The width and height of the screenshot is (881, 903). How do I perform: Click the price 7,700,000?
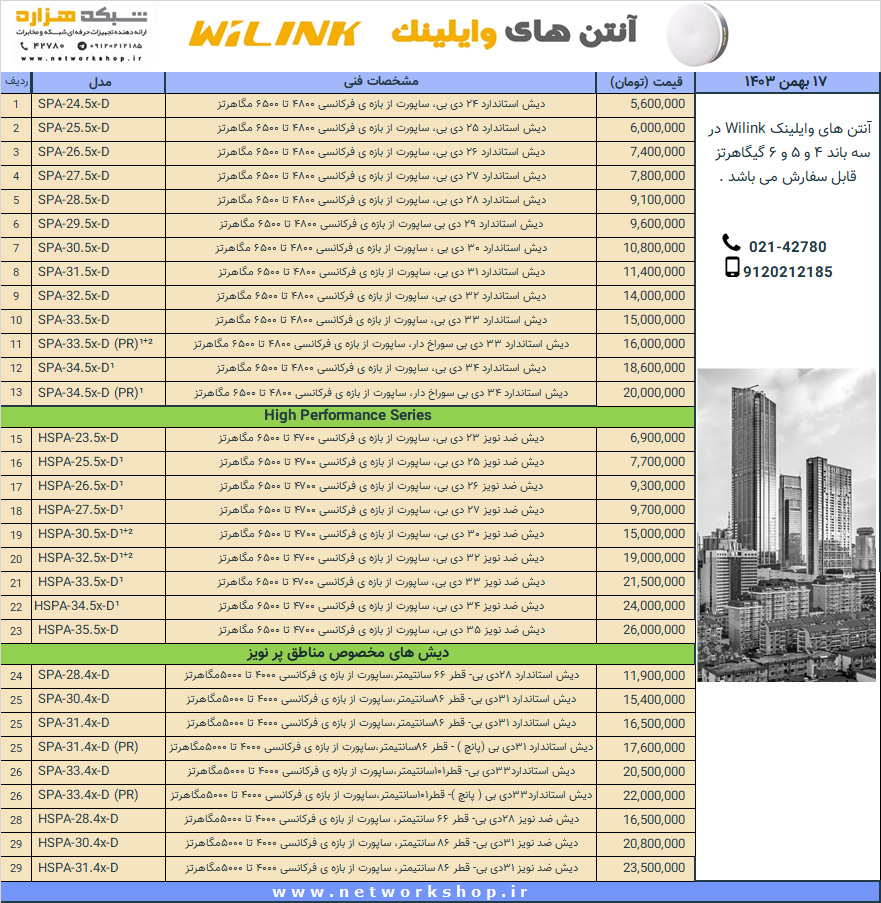click(658, 462)
